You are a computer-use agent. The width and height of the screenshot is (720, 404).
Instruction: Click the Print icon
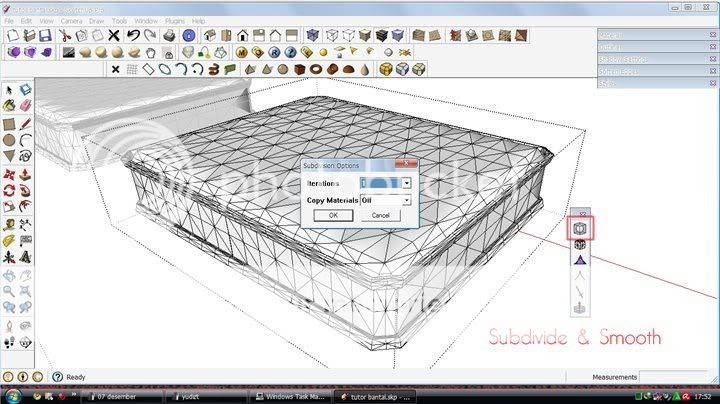point(169,35)
